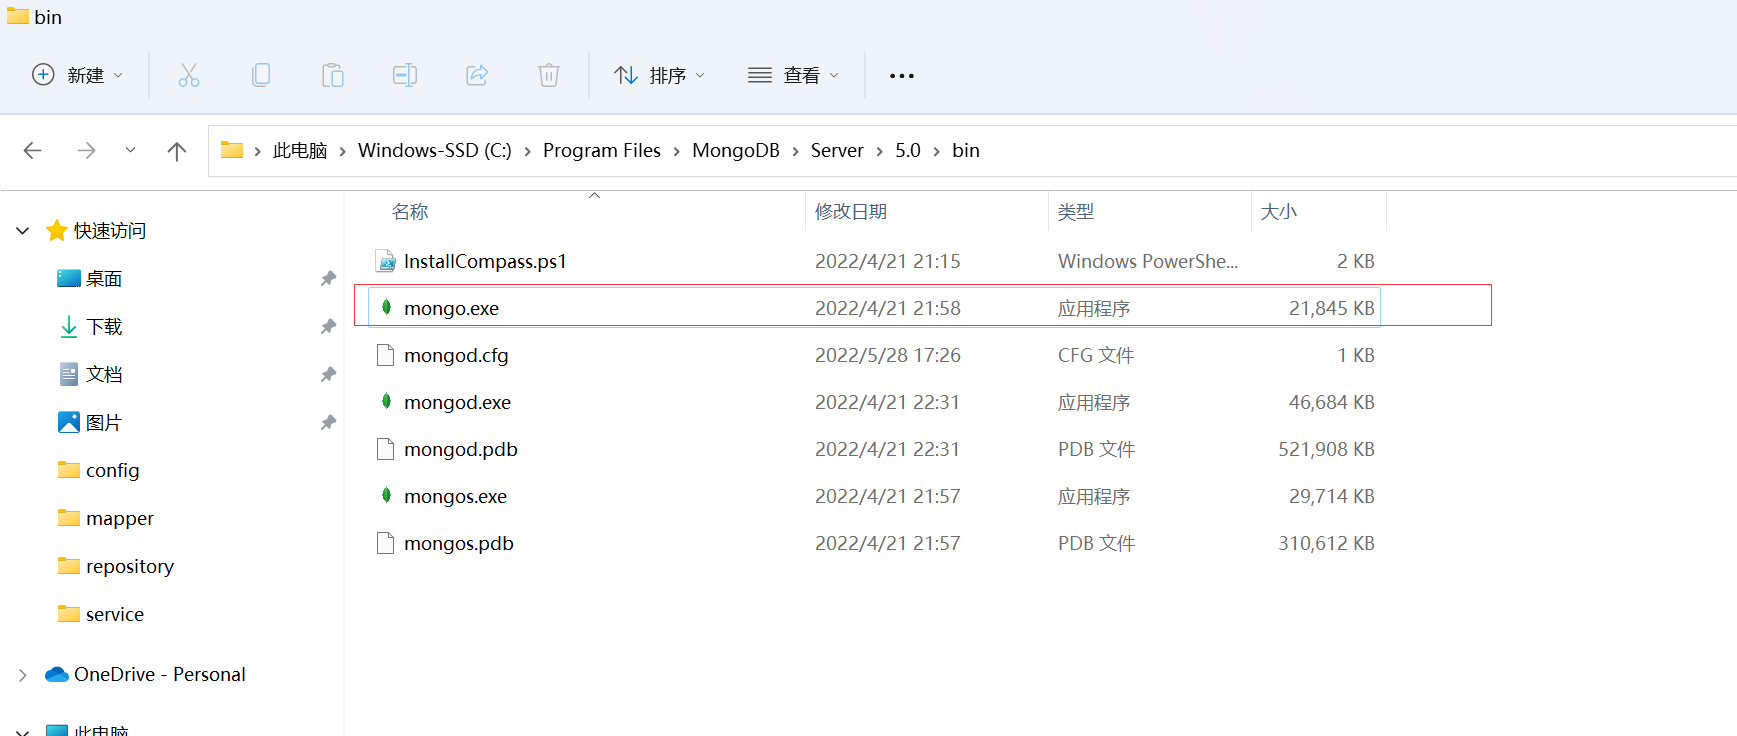
Task: Select mongo.exe green leaf icon
Action: (x=386, y=307)
